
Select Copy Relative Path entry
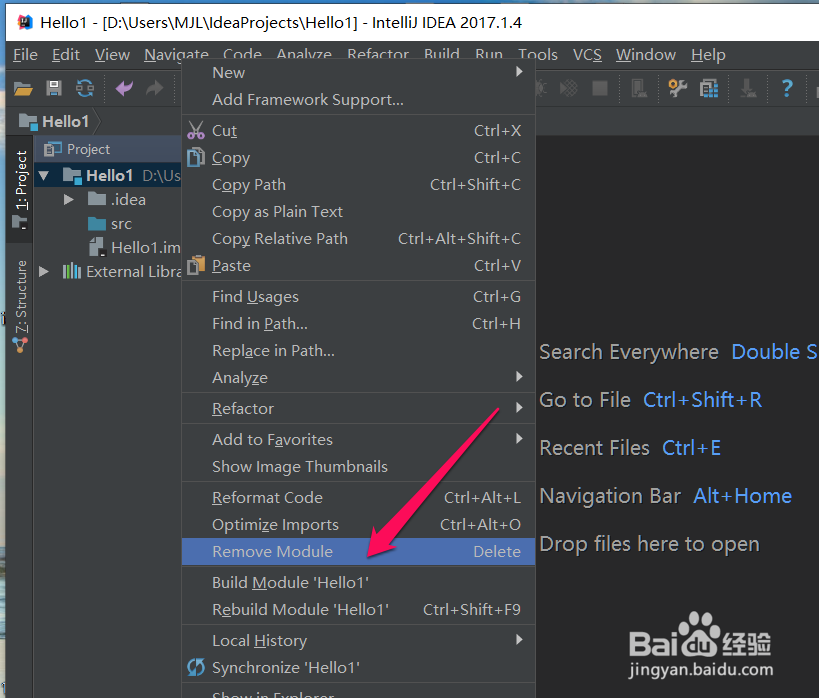click(358, 239)
